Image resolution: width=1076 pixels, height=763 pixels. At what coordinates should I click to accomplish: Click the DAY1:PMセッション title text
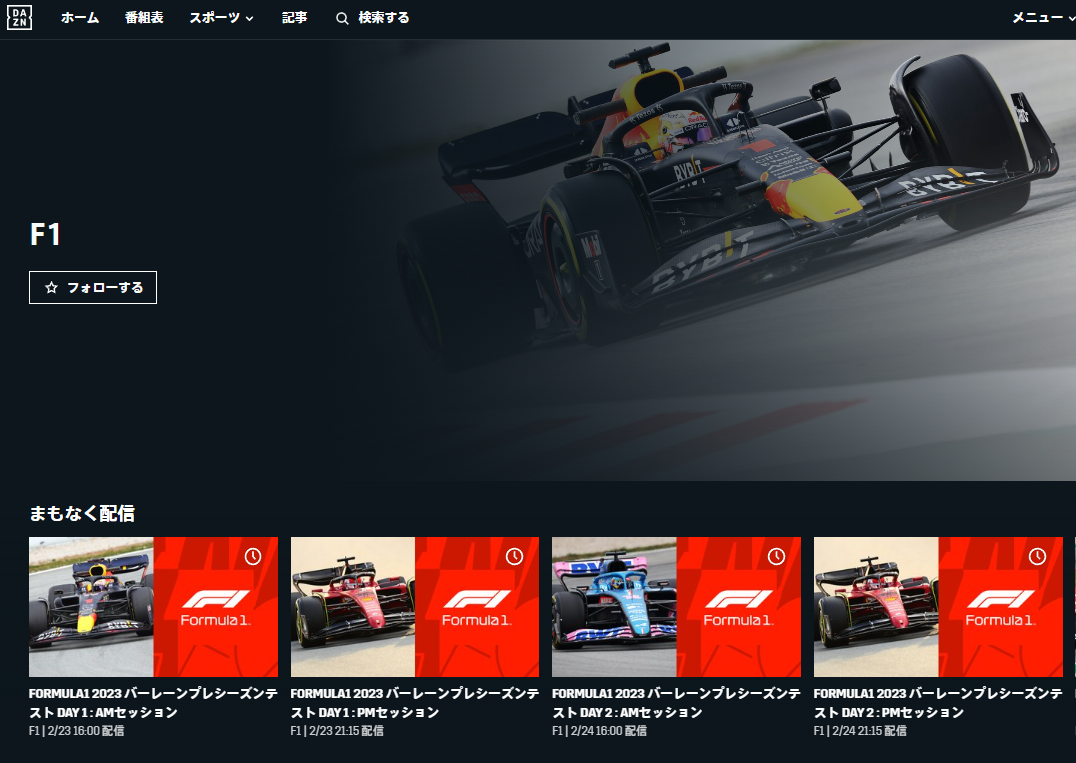coord(414,703)
